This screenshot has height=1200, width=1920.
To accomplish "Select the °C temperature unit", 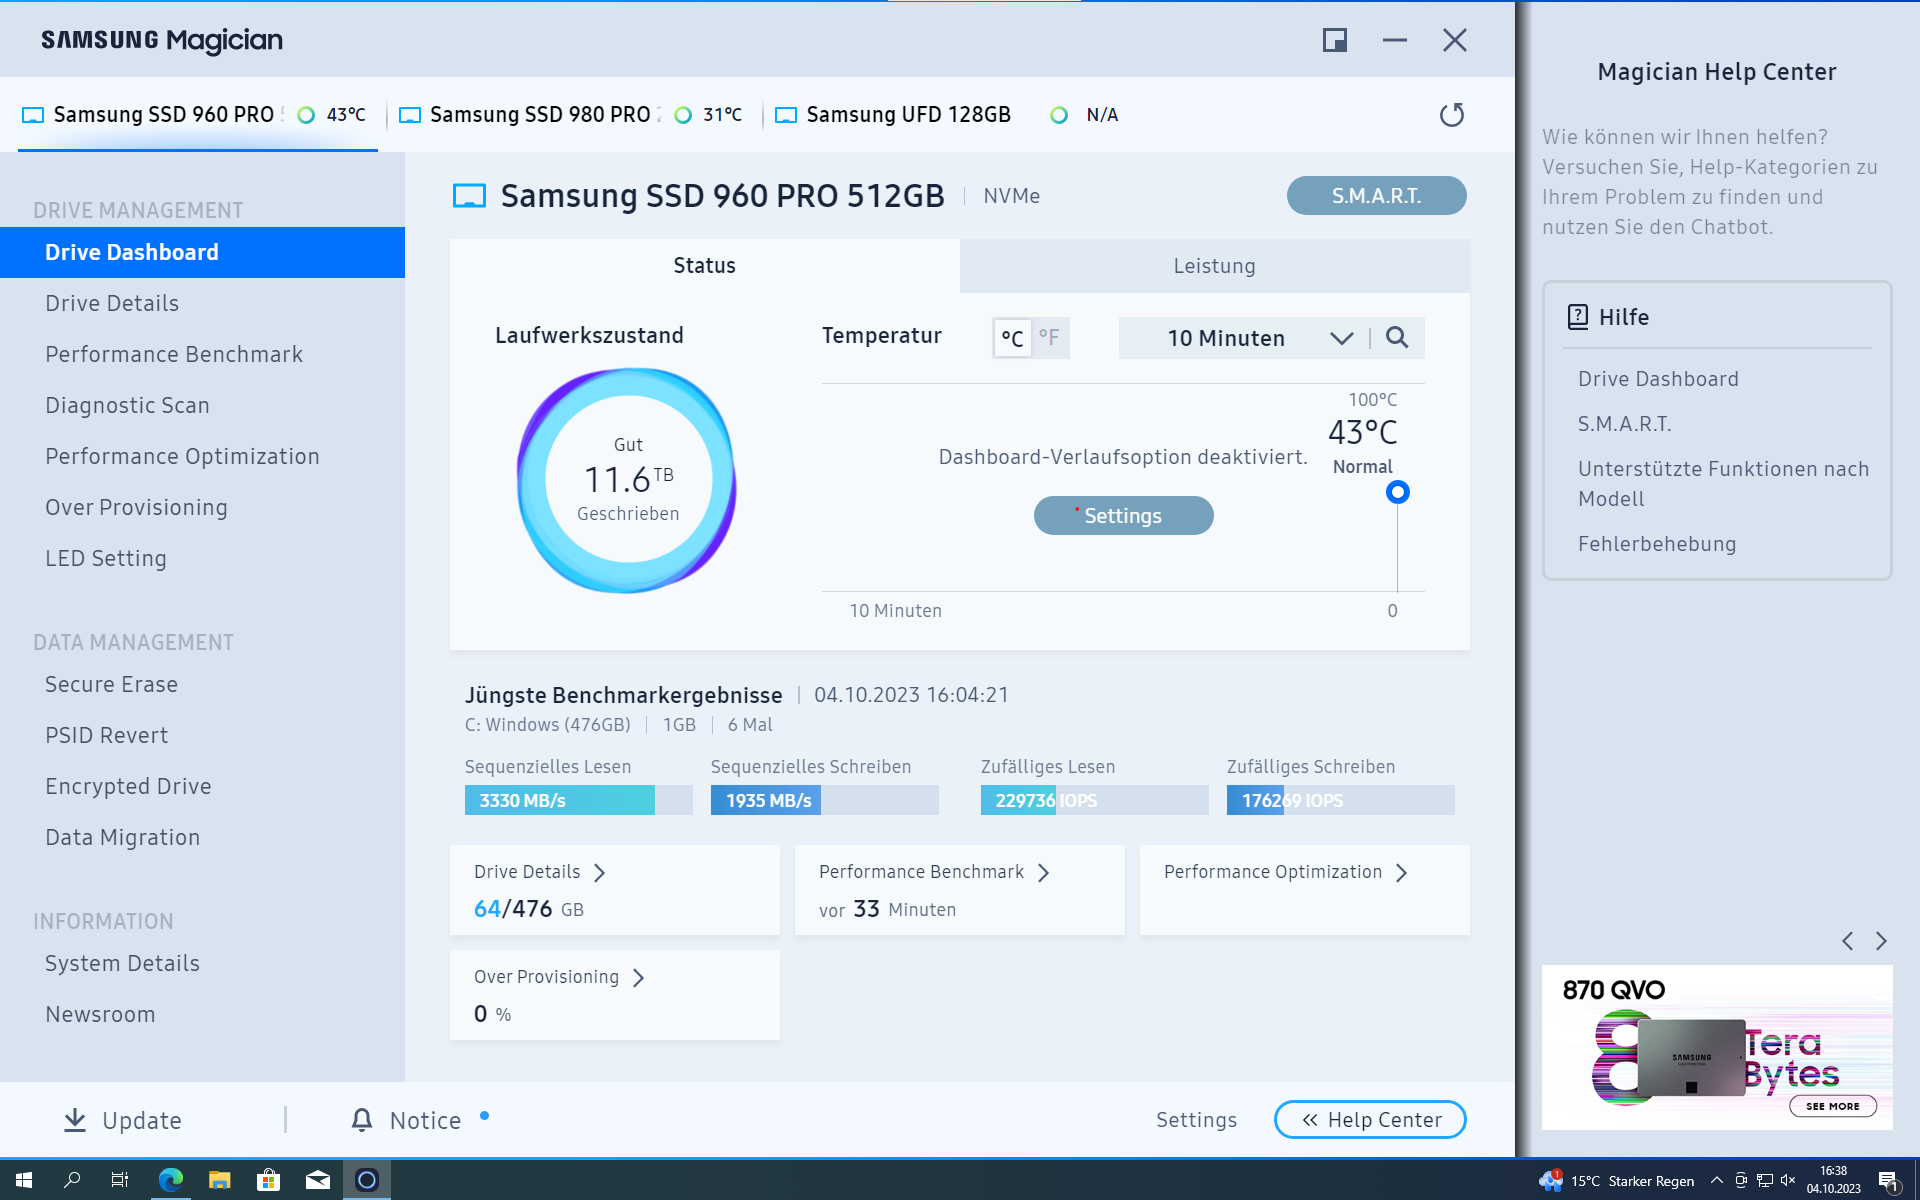I will point(1012,338).
